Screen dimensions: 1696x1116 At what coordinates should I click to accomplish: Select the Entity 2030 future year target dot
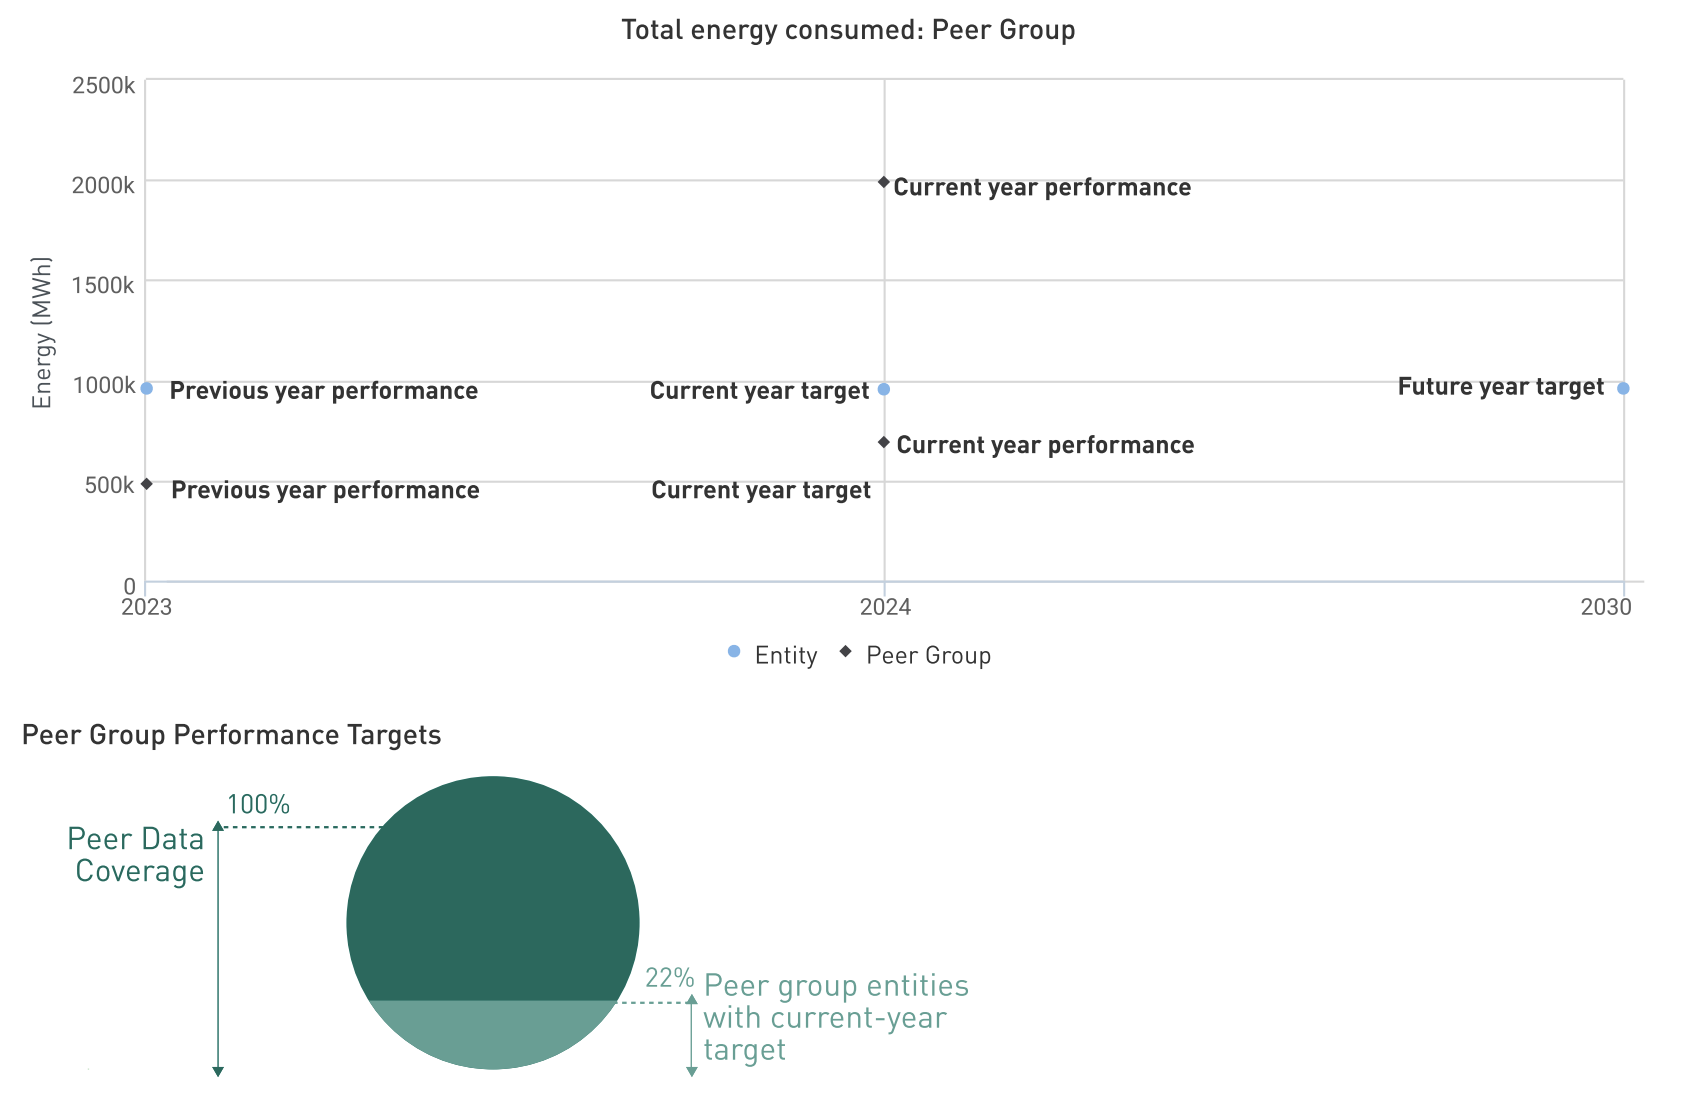(1623, 388)
